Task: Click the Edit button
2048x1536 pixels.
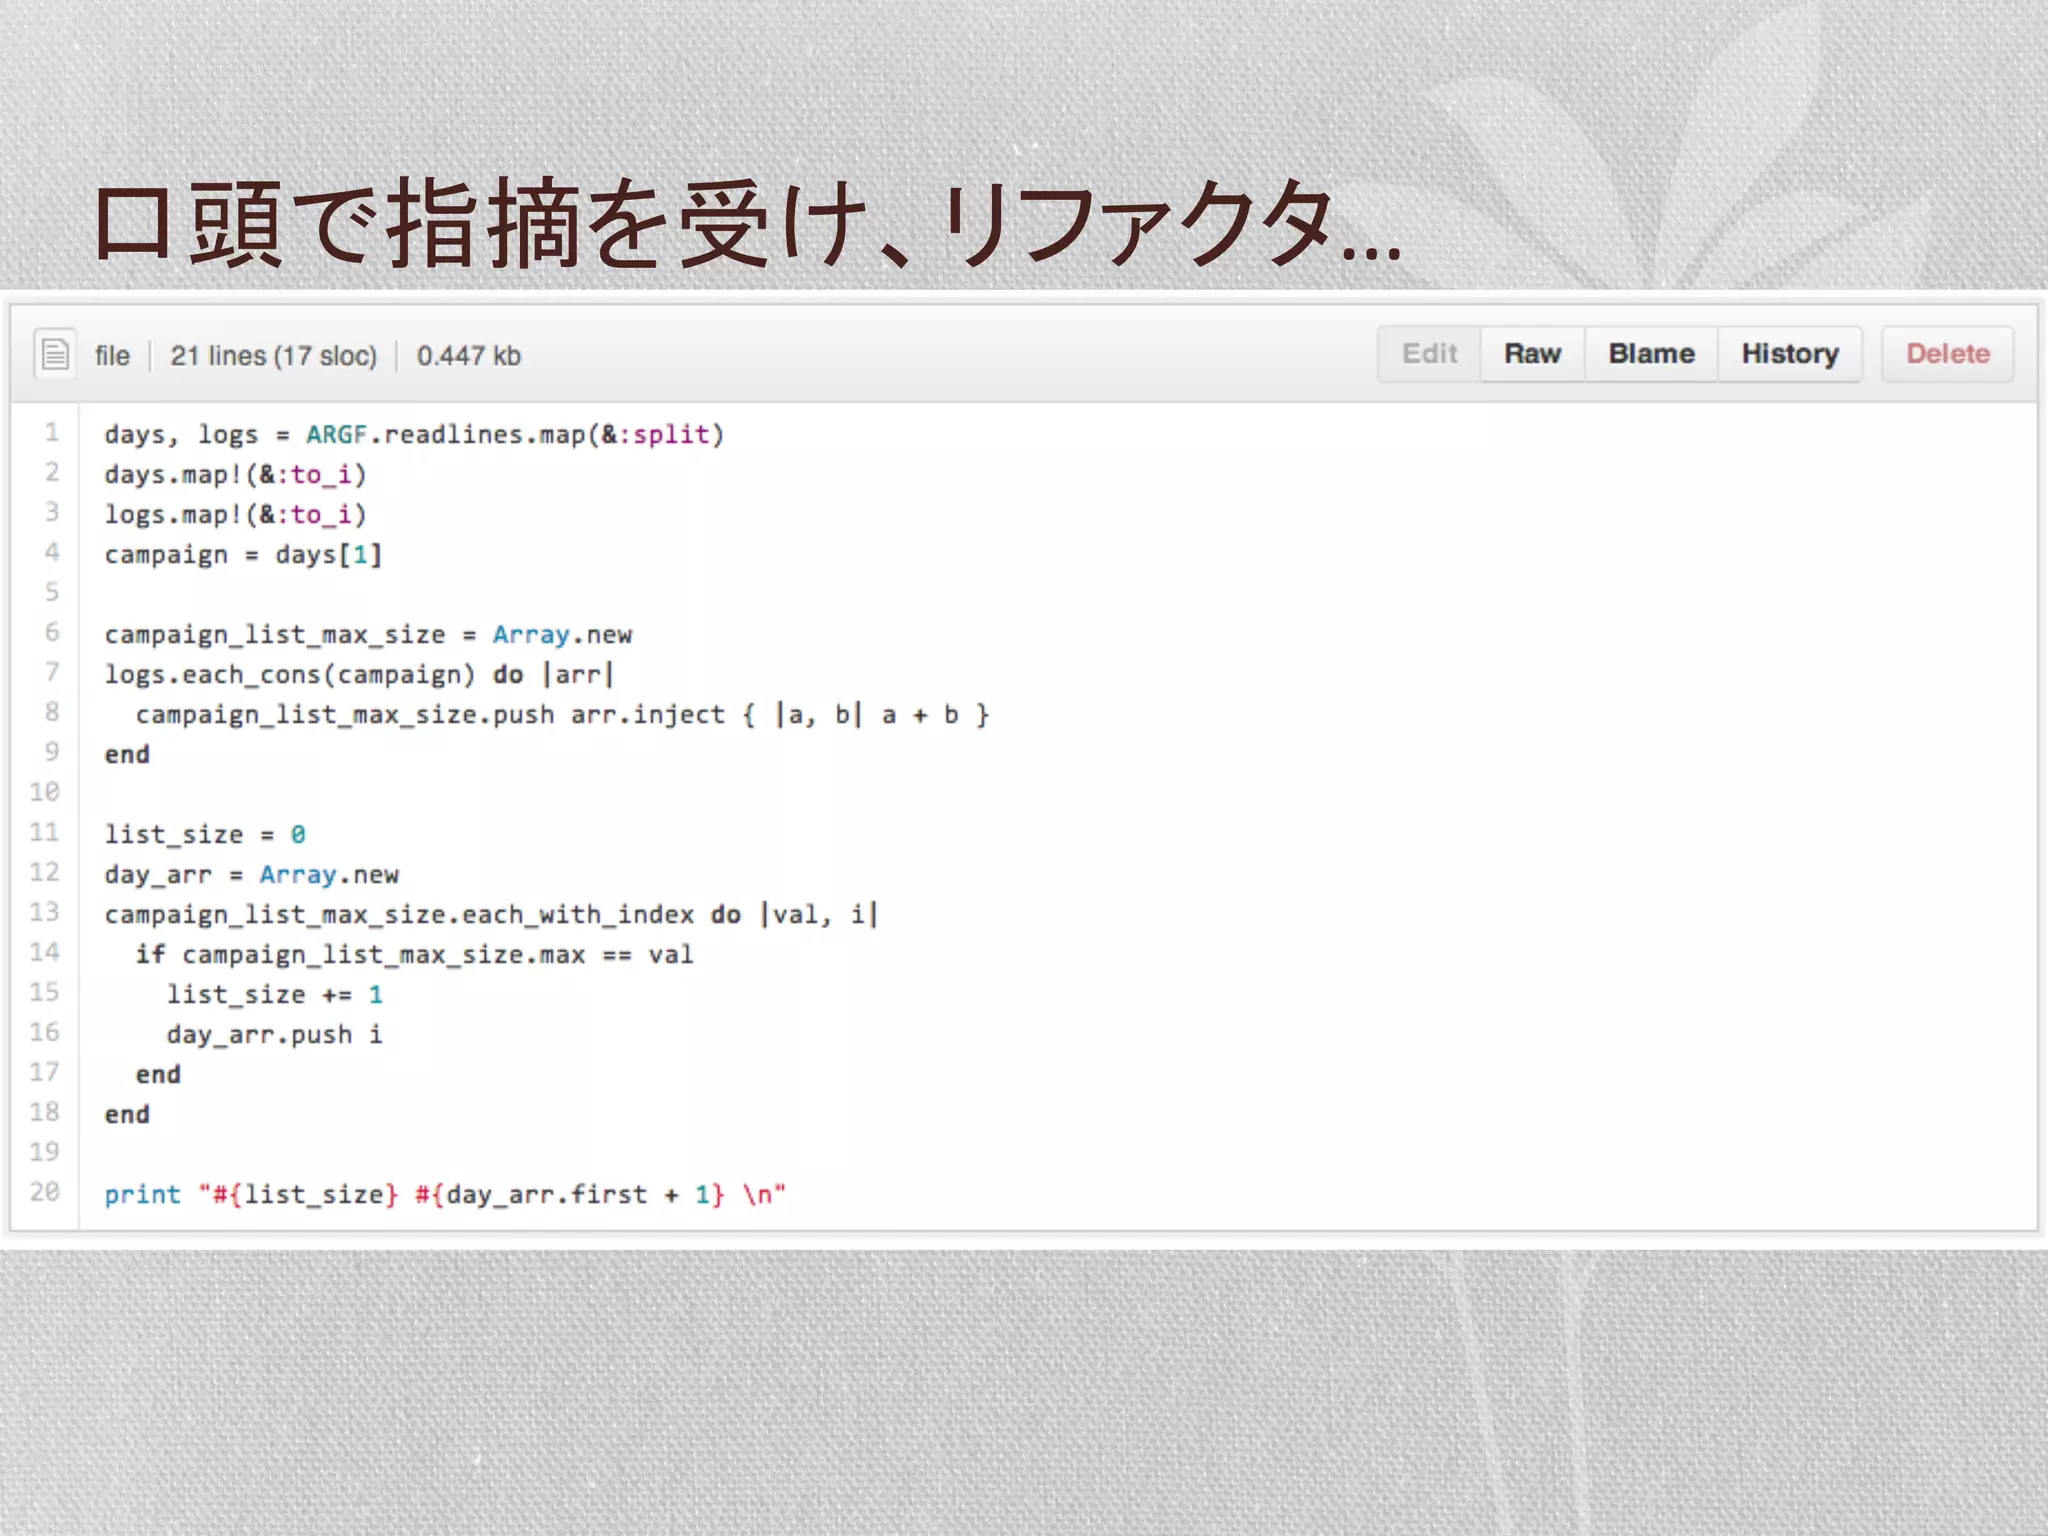Action: pos(1429,354)
